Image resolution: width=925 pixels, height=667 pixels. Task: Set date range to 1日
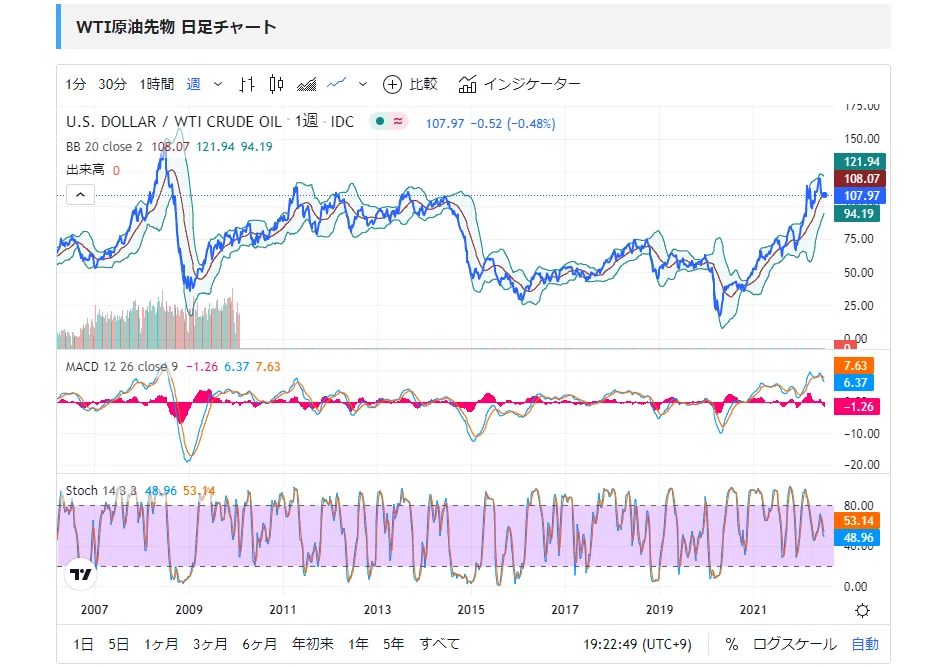(83, 644)
